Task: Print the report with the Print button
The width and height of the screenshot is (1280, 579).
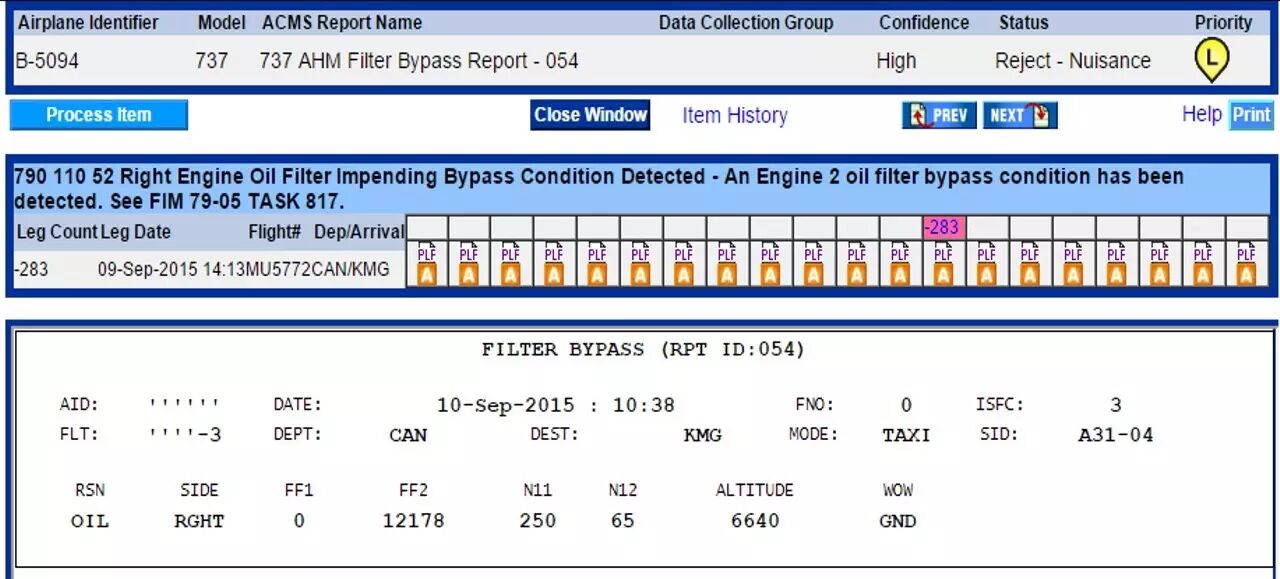Action: tap(1251, 115)
